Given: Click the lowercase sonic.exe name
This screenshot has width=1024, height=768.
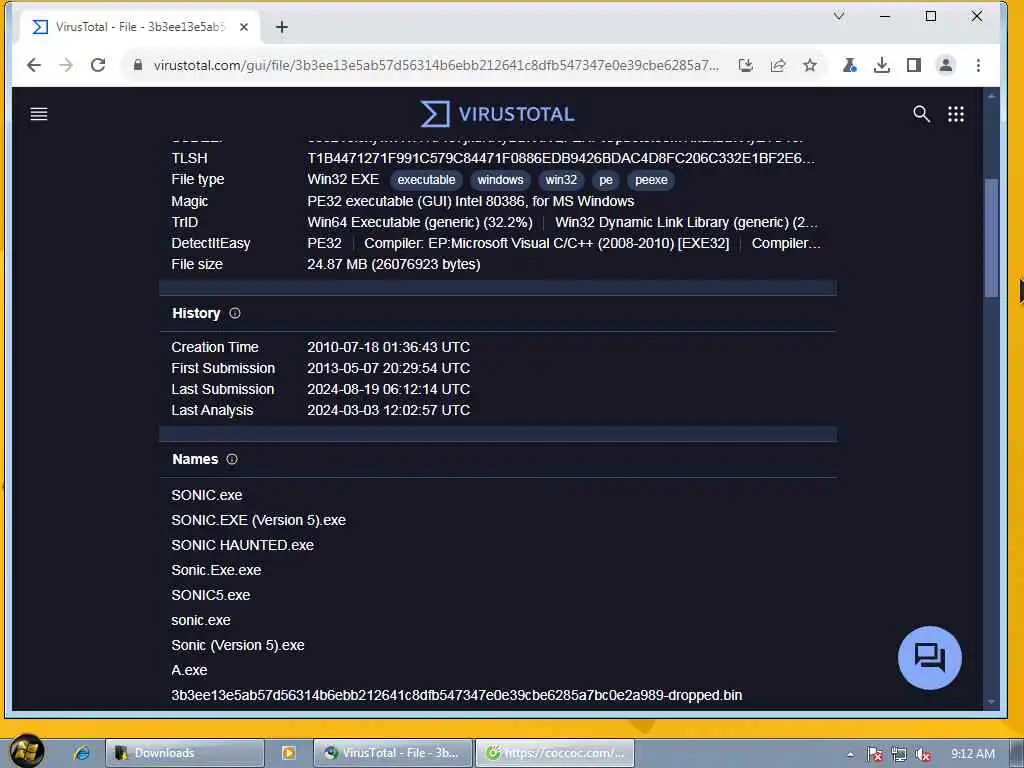Looking at the screenshot, I should point(201,620).
